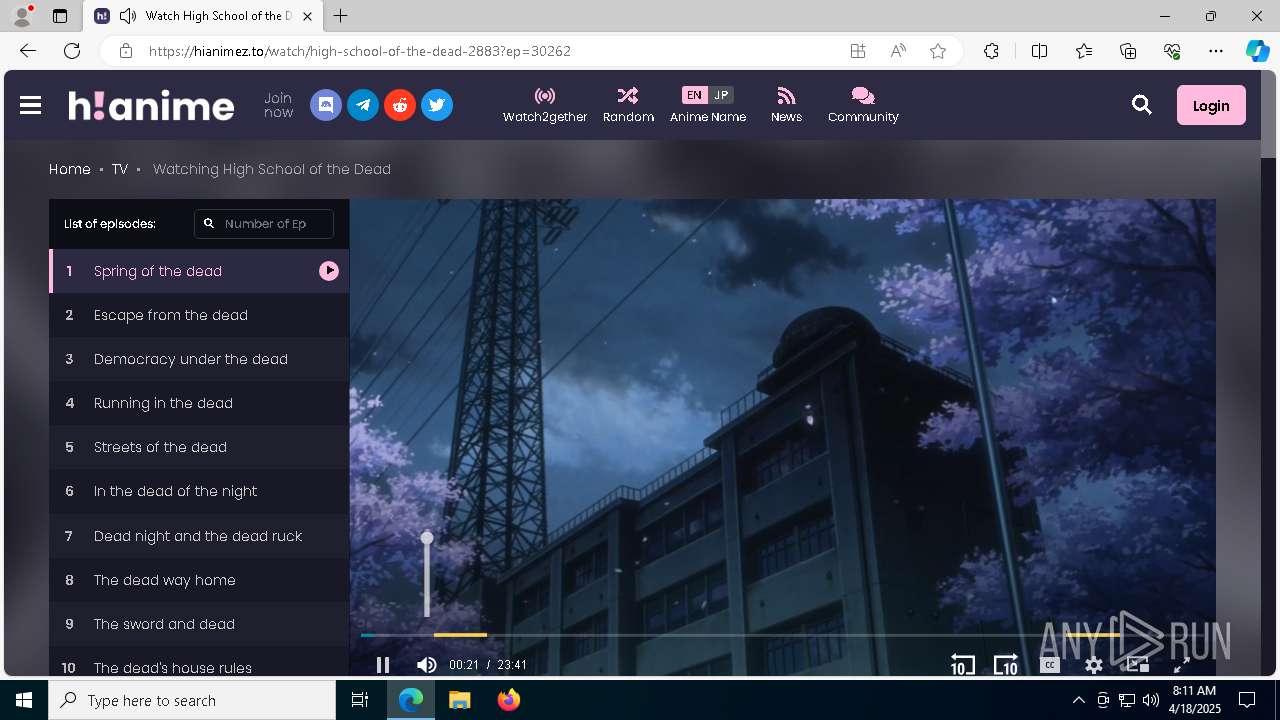This screenshot has width=1280, height=720.
Task: Launch Firefox from the taskbar
Action: [x=508, y=700]
